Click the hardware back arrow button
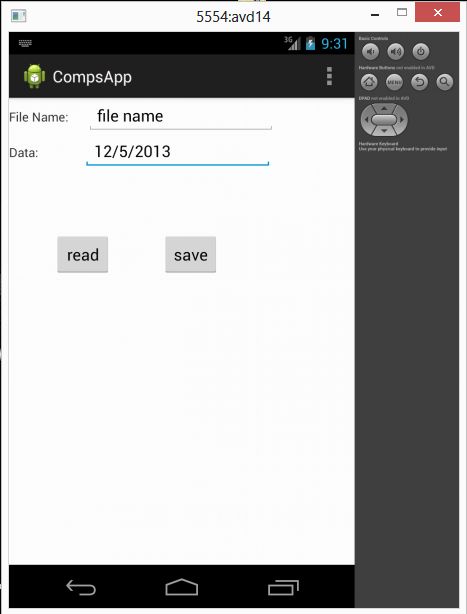The height and width of the screenshot is (614, 467). (420, 82)
